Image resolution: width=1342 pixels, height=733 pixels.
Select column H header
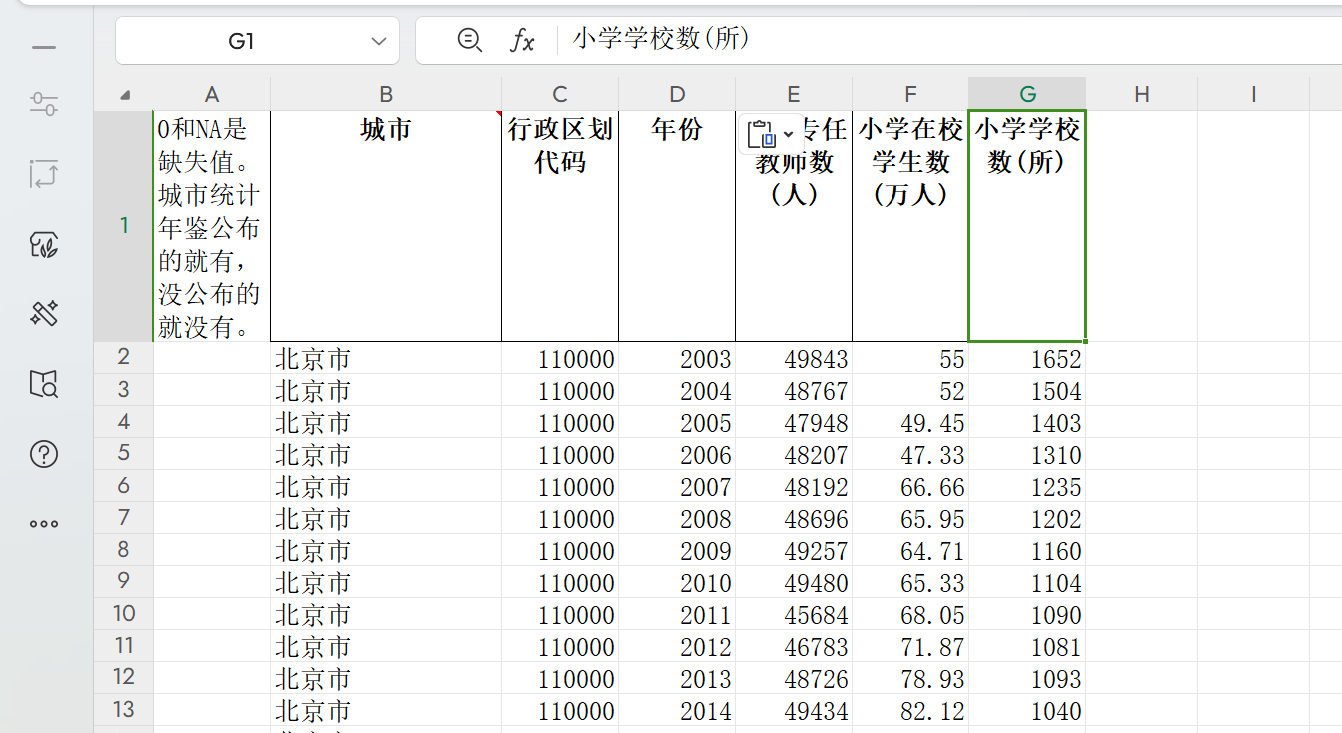tap(1141, 94)
